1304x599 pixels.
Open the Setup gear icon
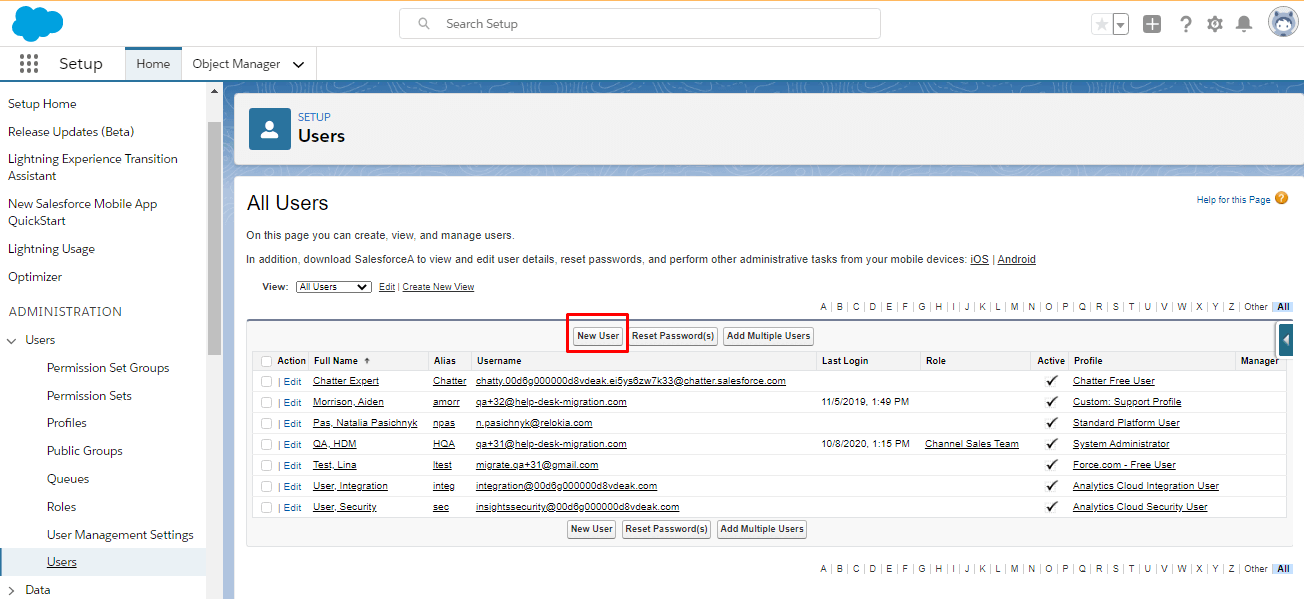1215,24
